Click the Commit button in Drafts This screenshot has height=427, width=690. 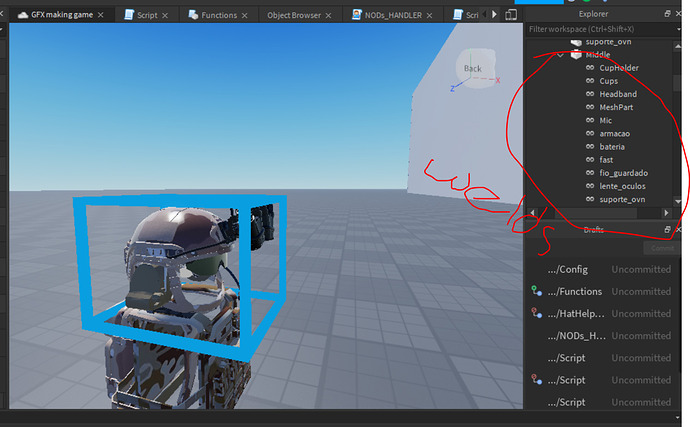(x=662, y=248)
